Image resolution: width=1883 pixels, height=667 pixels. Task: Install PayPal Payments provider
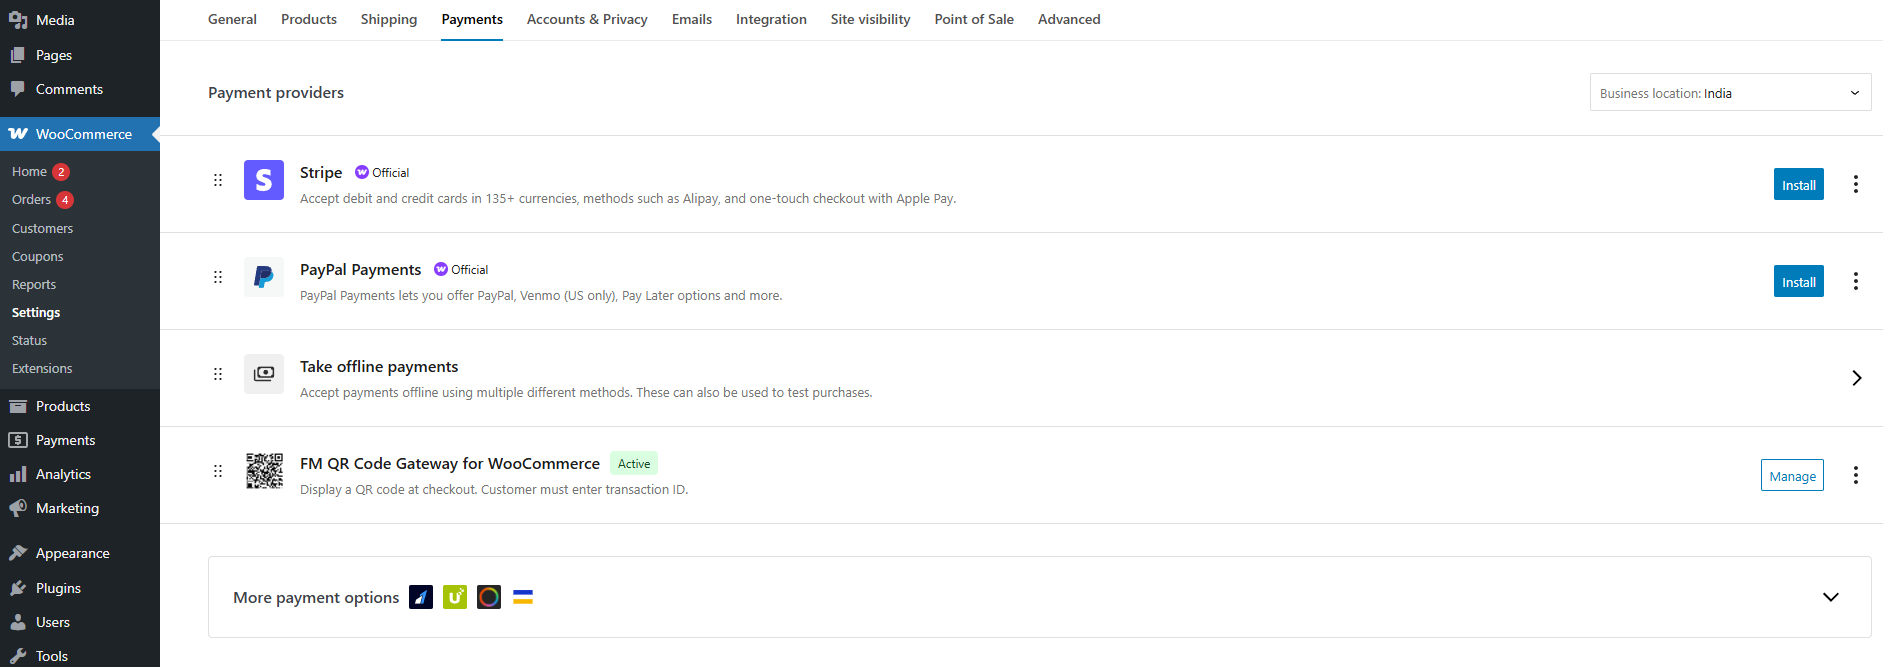(x=1798, y=281)
